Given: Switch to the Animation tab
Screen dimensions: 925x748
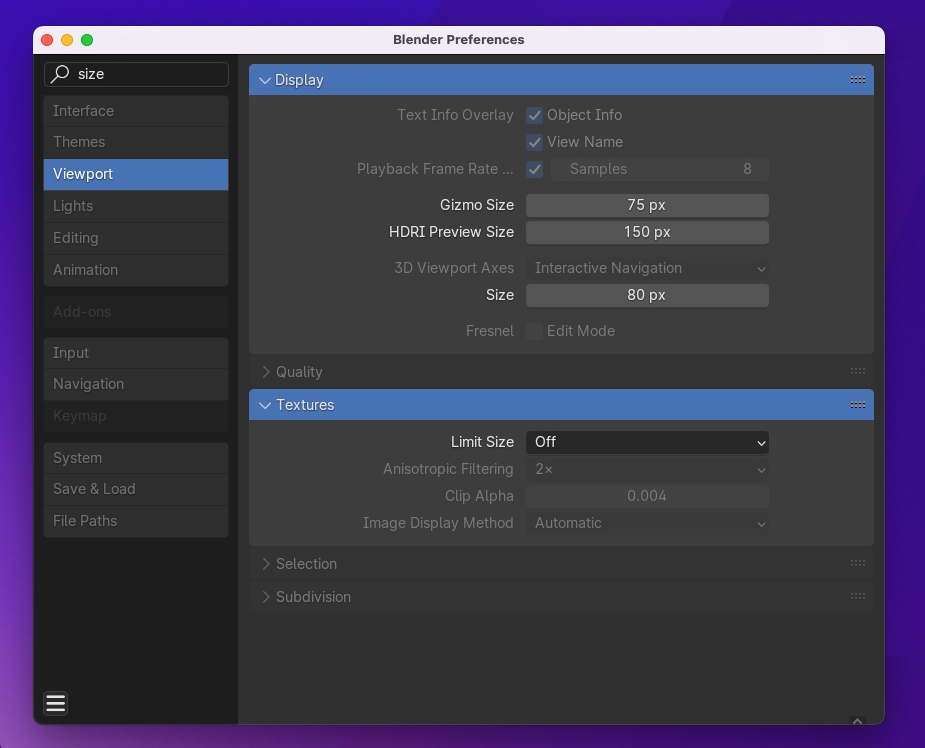Looking at the screenshot, I should (x=136, y=270).
